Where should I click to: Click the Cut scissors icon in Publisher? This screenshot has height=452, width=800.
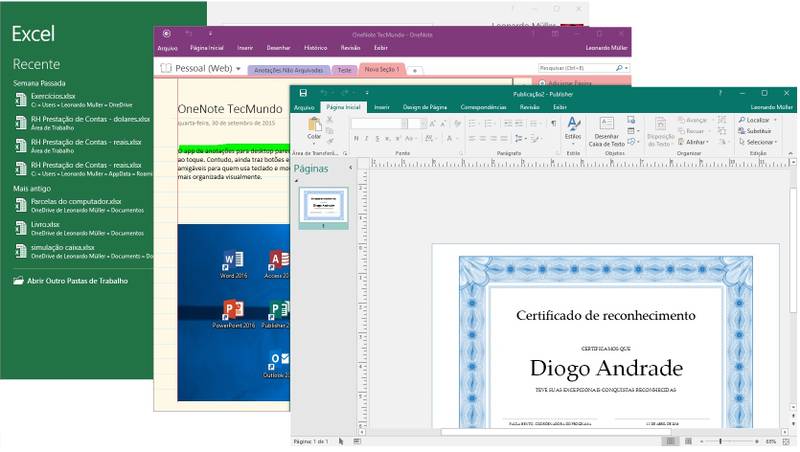330,119
